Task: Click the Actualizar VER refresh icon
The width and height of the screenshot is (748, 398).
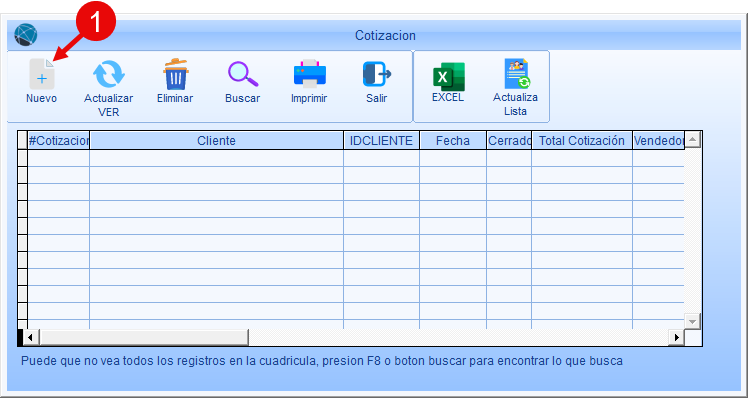Action: (109, 74)
